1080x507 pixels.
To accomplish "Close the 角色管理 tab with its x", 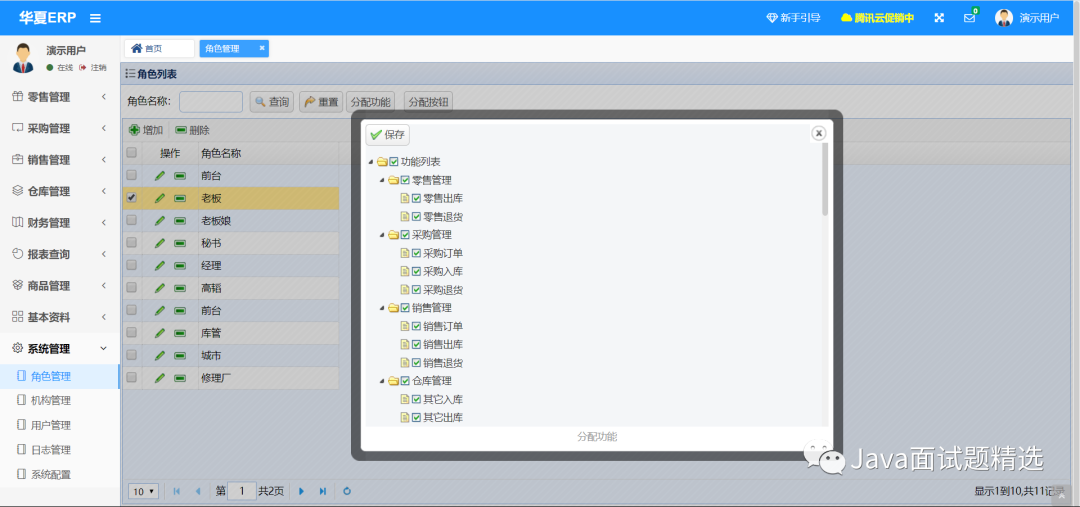I will [x=262, y=48].
